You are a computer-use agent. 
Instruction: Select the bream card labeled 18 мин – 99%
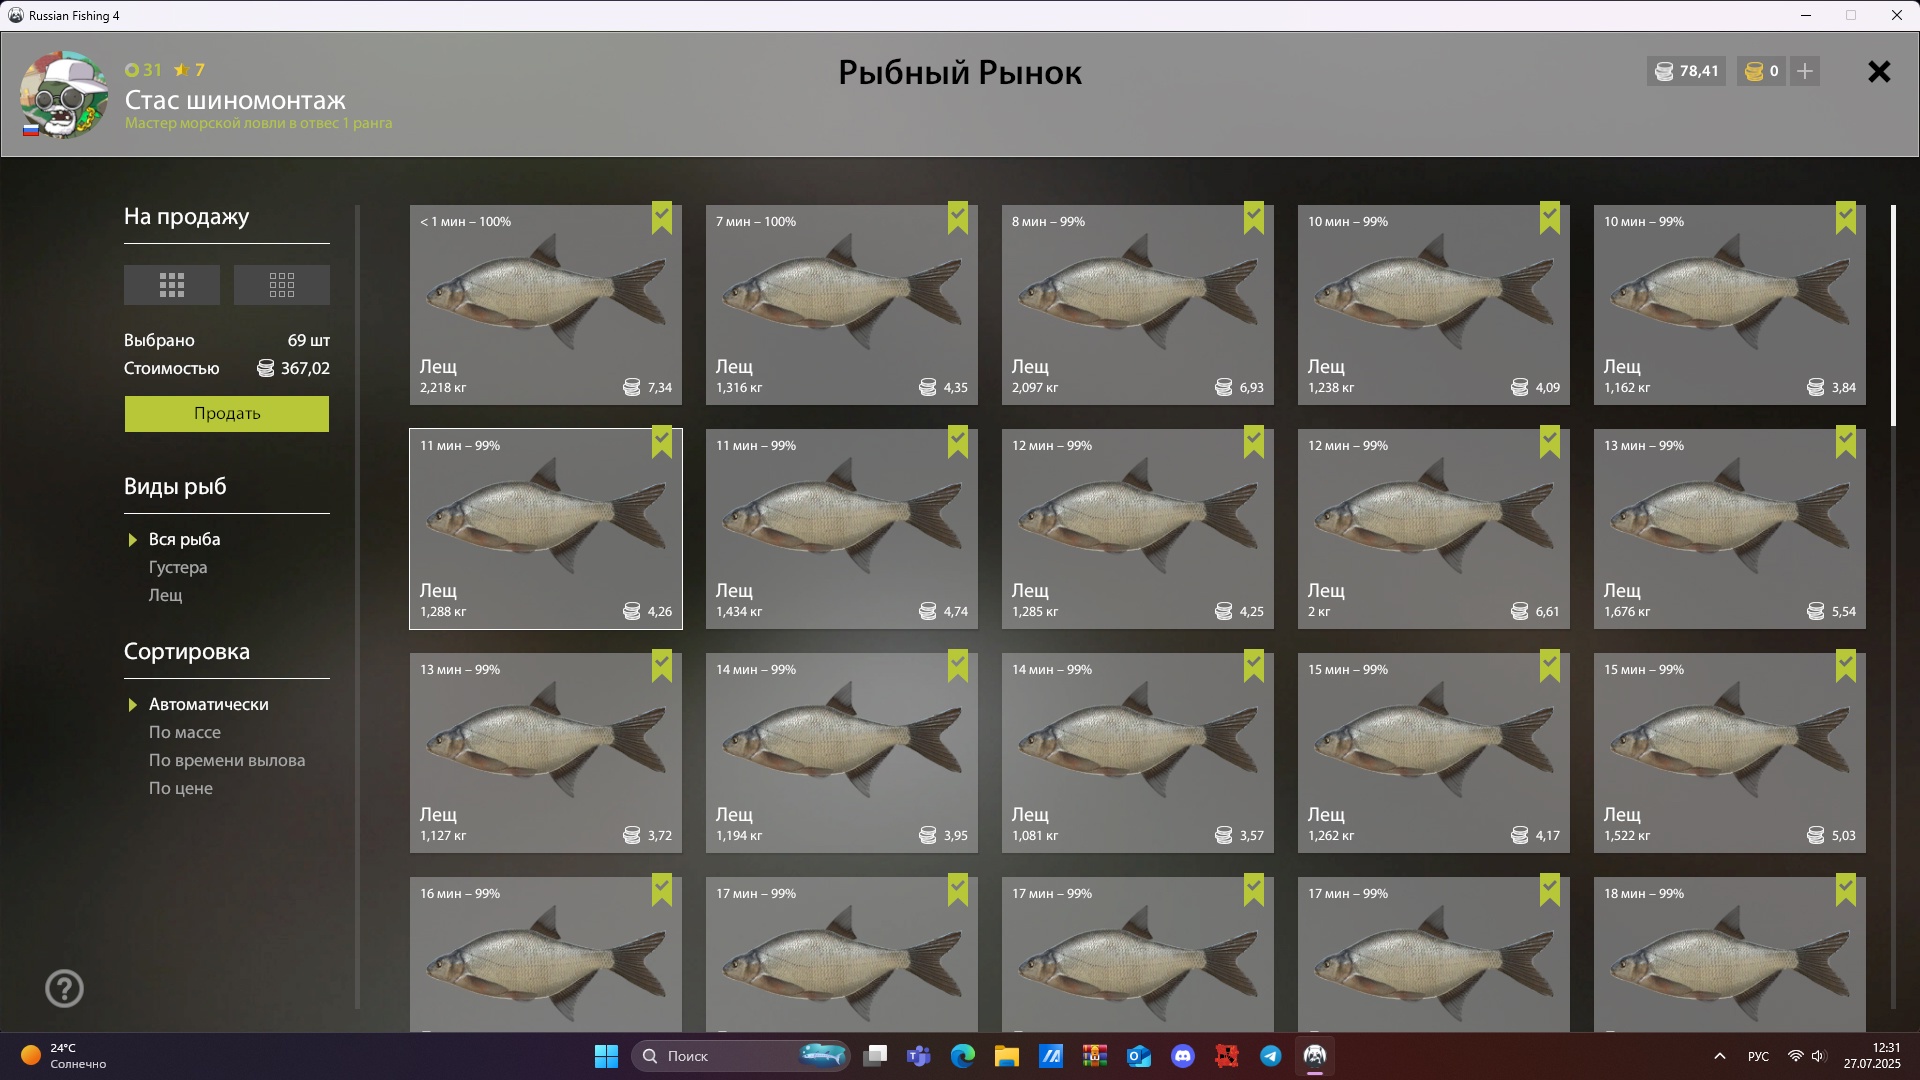tap(1730, 954)
